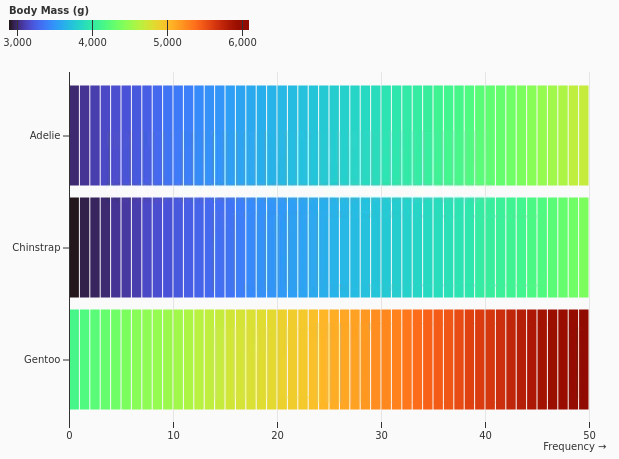619x459 pixels.
Task: Click the Body Mass color gradient legend bar
Action: tap(129, 25)
